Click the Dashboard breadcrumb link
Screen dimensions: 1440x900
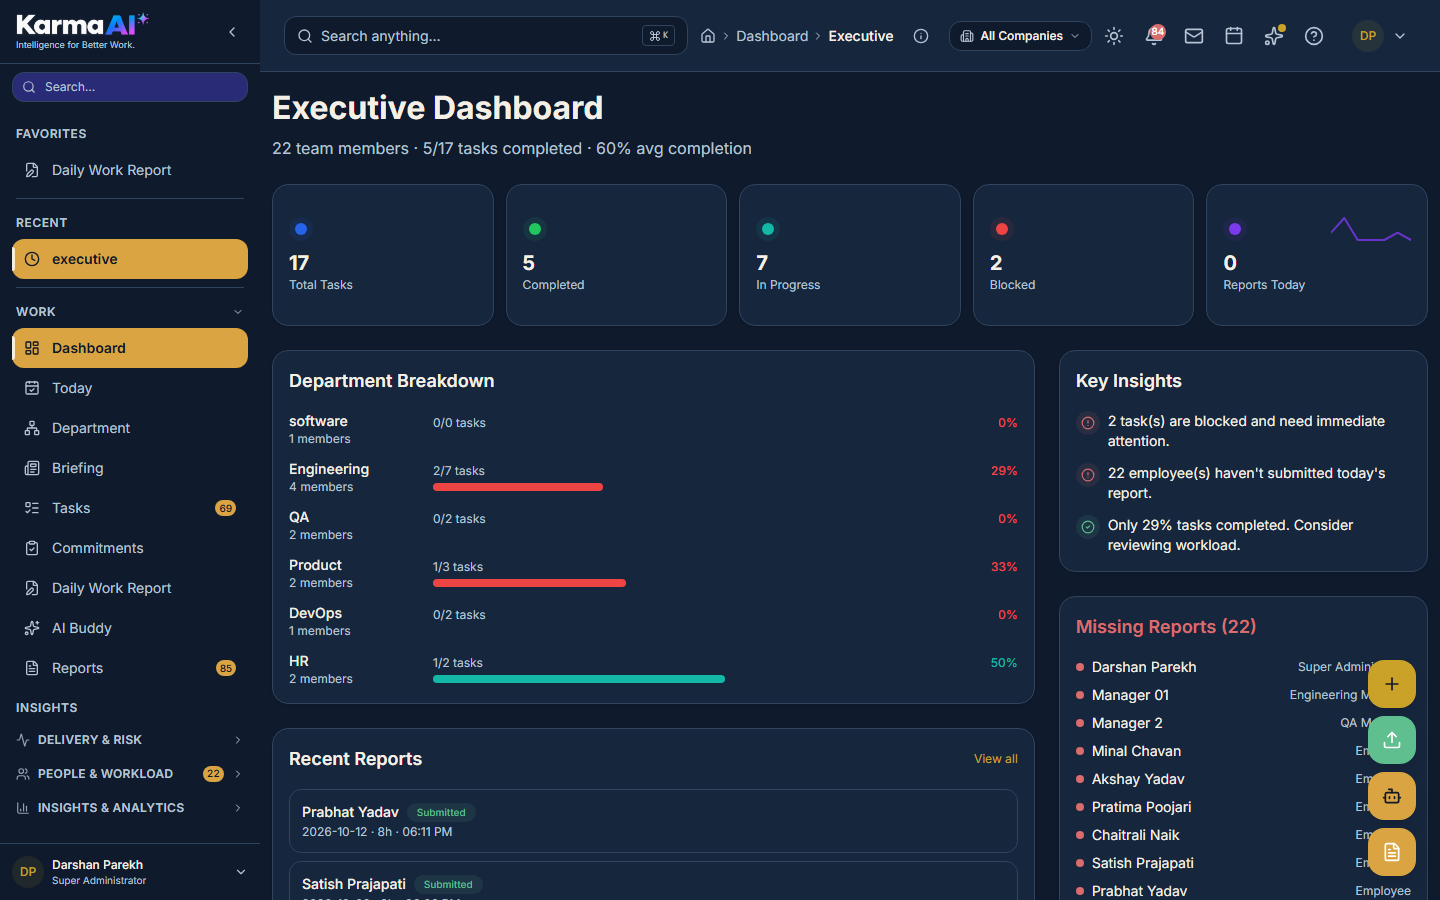coord(772,36)
